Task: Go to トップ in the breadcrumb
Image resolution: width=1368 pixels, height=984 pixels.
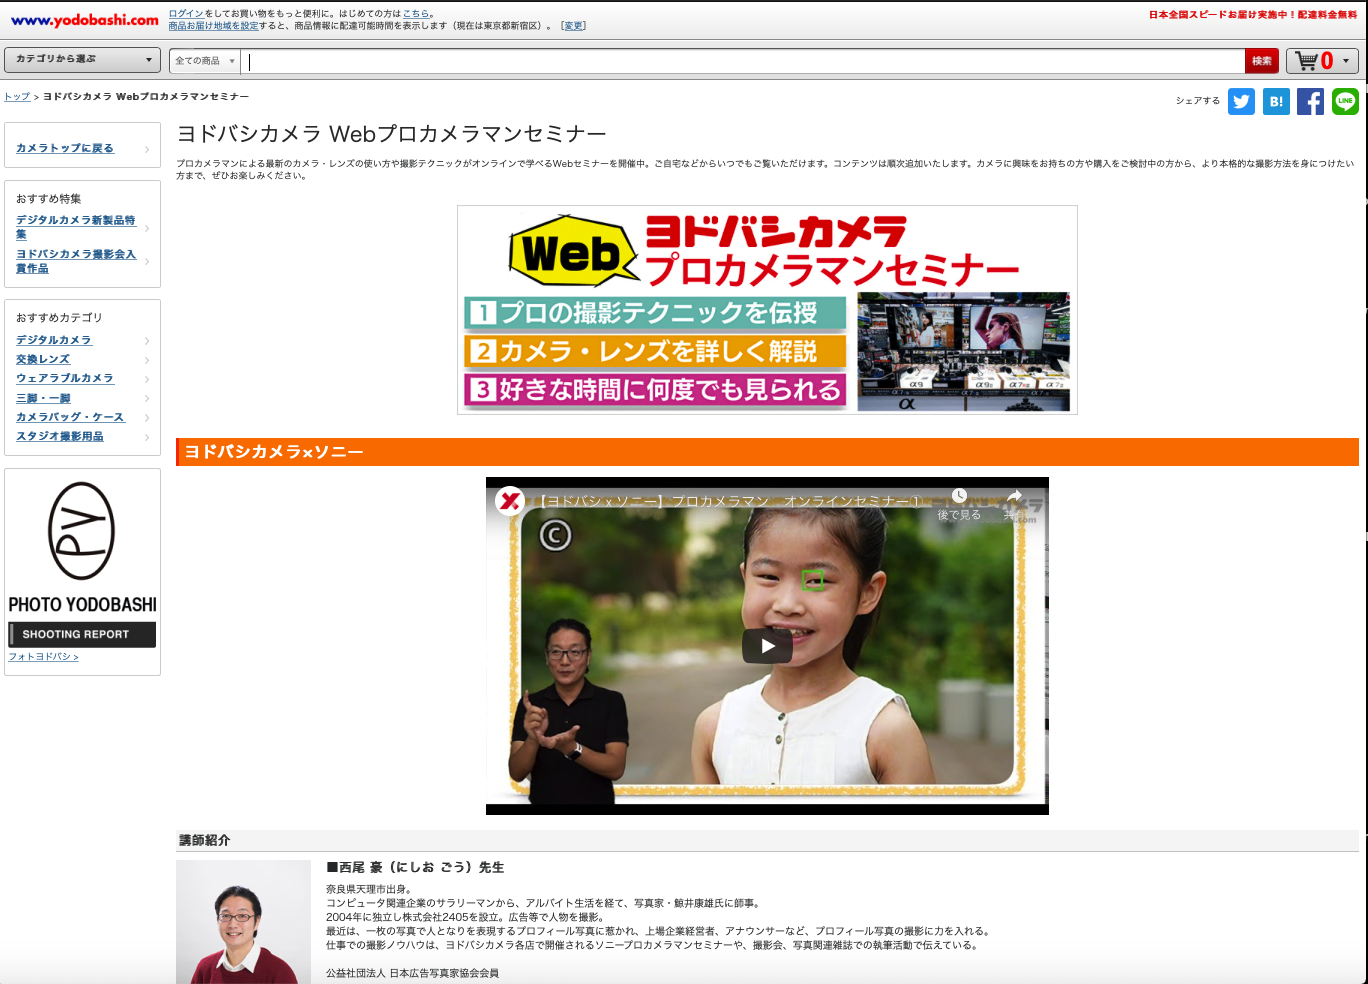Action: [x=17, y=97]
